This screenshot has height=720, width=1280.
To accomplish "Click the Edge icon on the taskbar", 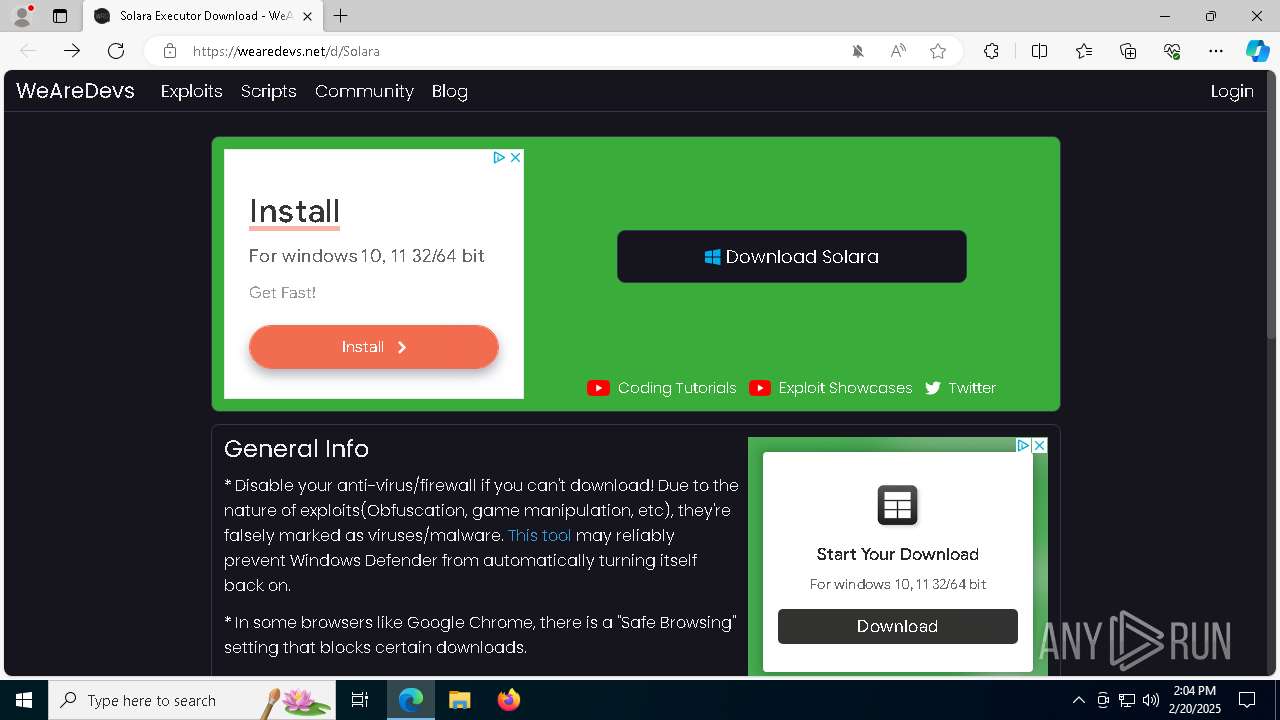I will 411,700.
